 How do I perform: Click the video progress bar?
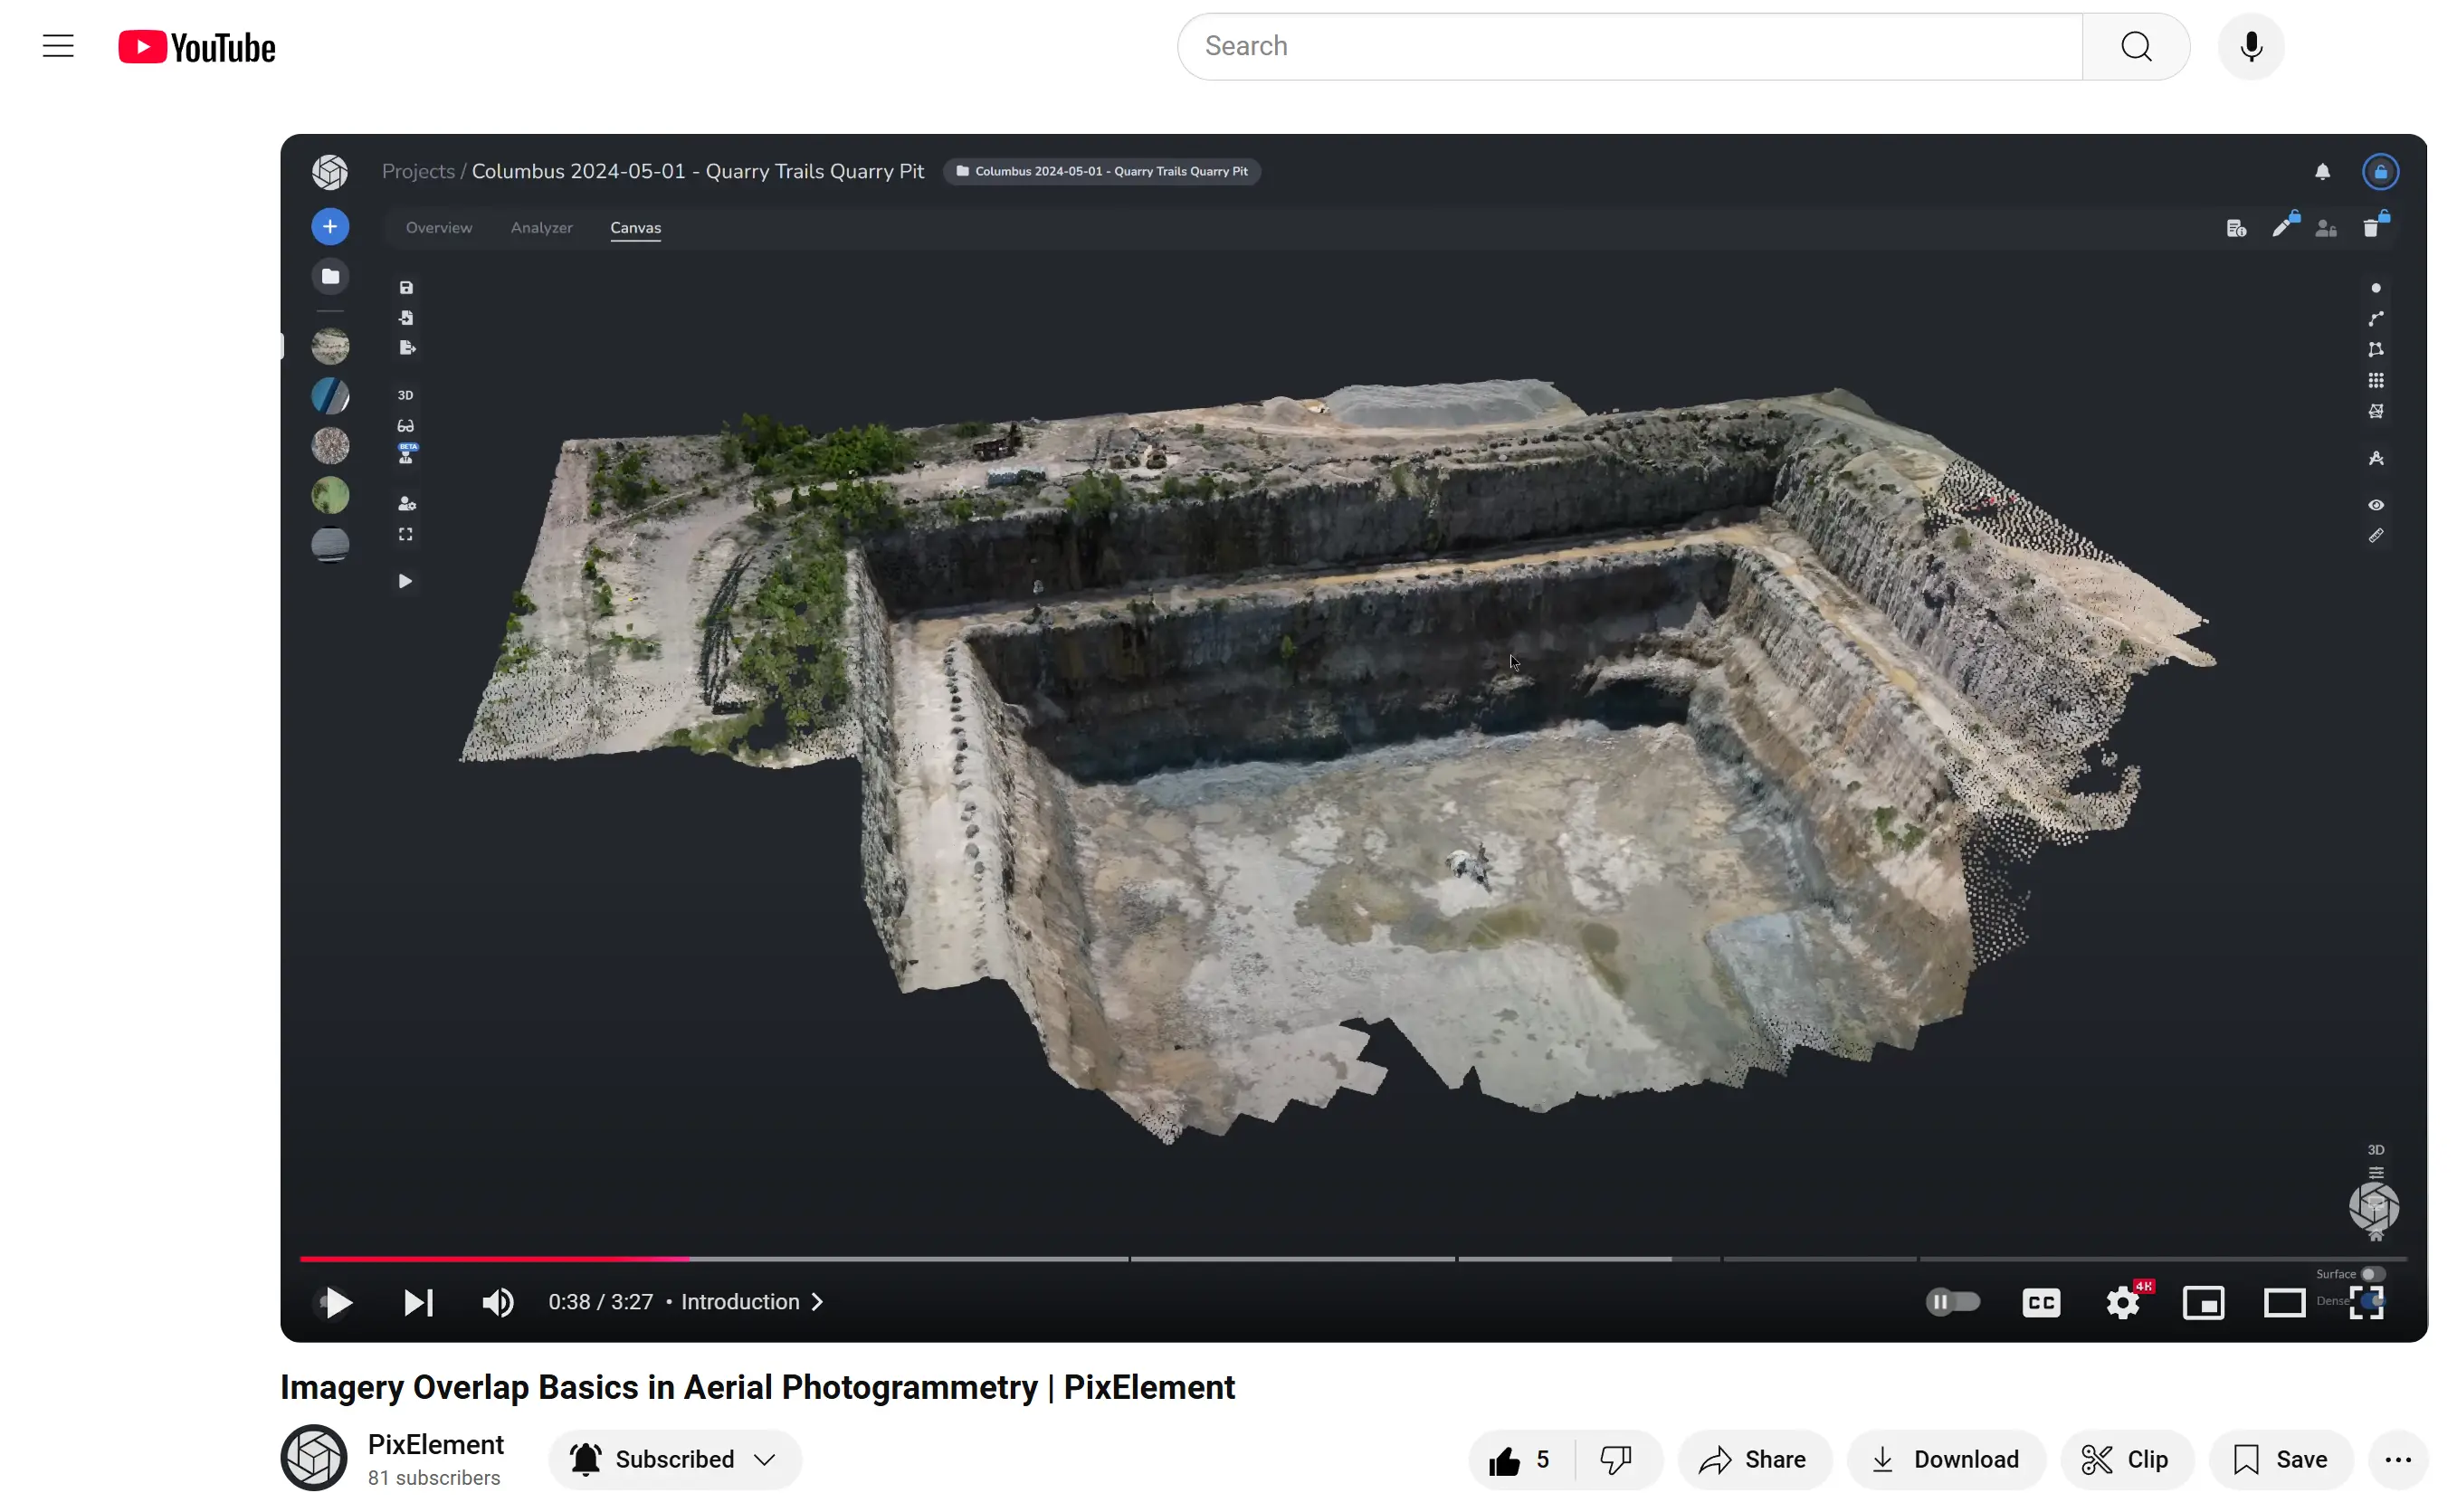(1300, 1258)
